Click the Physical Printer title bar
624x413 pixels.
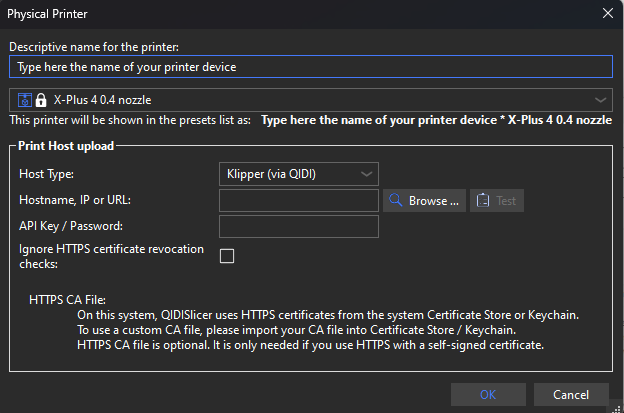[x=300, y=13]
